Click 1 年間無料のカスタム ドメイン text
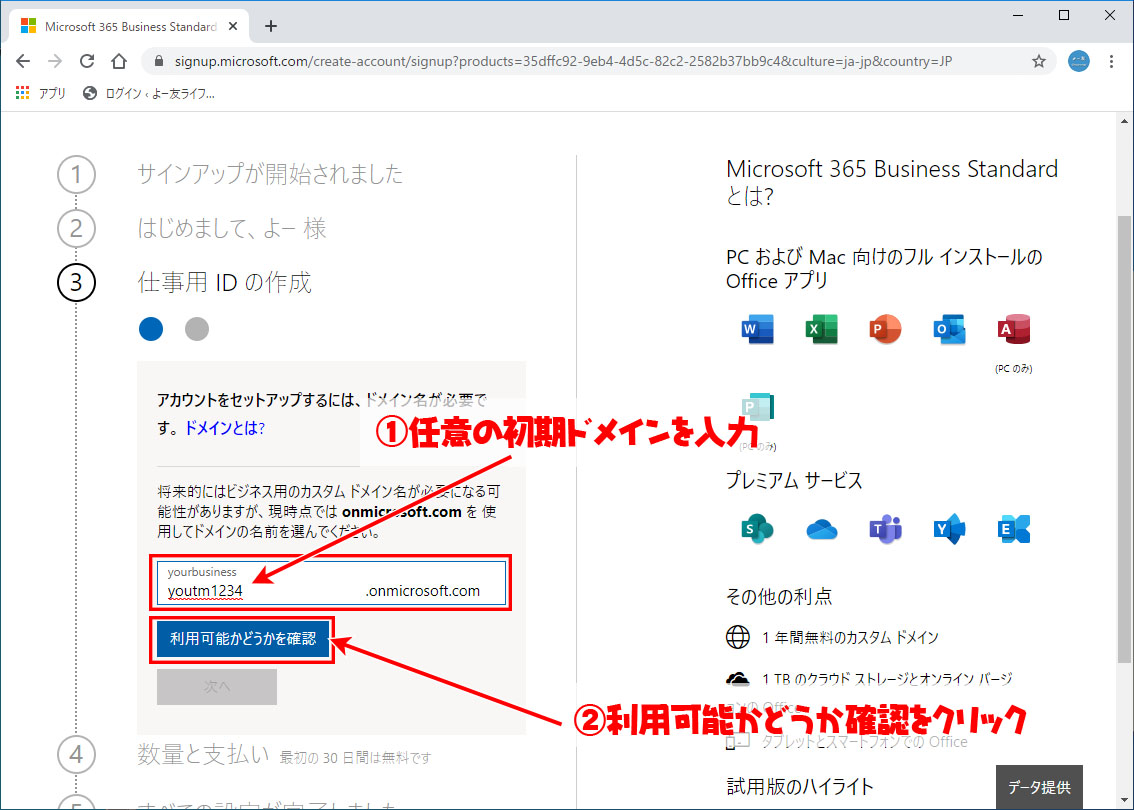1134x810 pixels. 850,637
